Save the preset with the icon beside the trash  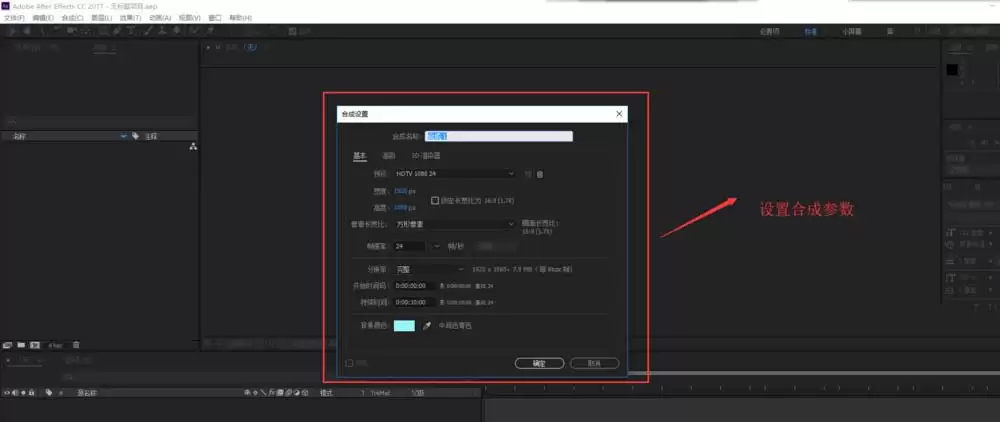527,174
